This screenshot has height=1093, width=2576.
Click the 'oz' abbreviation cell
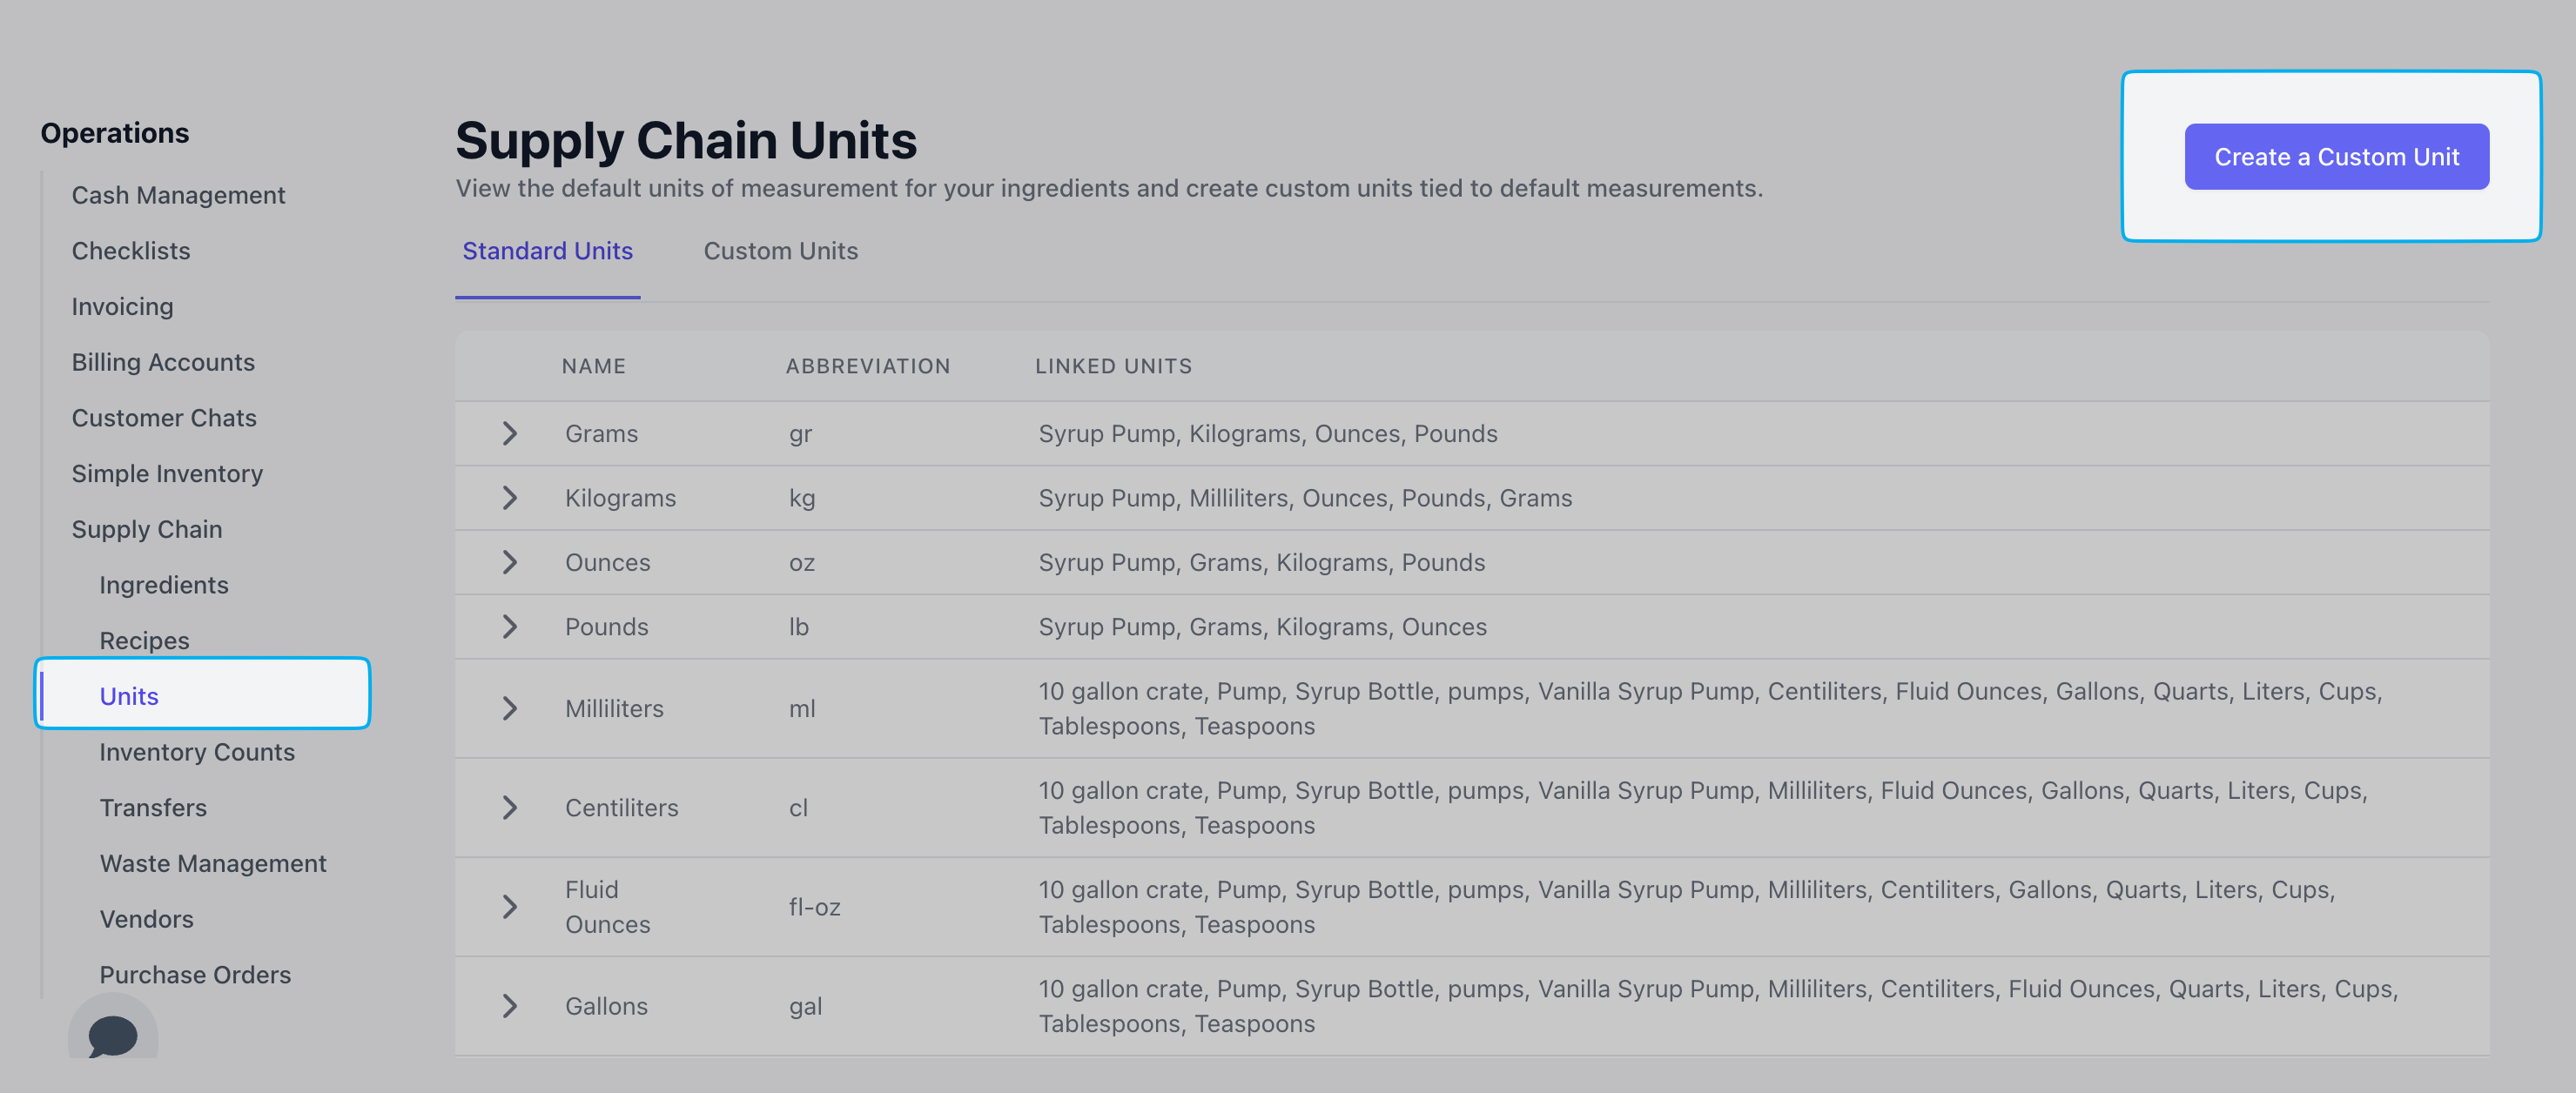(x=802, y=562)
